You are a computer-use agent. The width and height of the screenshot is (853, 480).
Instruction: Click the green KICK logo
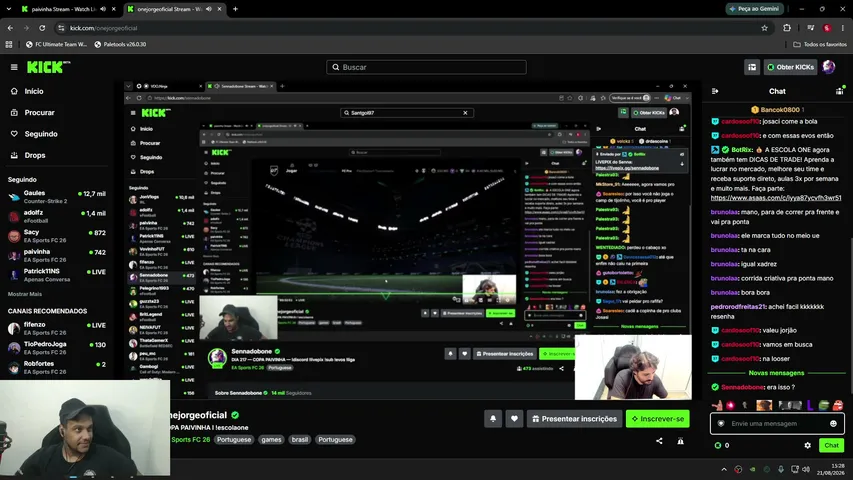tap(48, 67)
